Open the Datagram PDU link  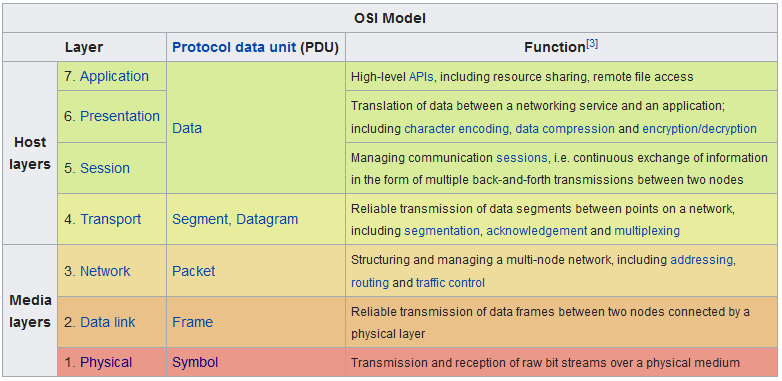tap(267, 219)
